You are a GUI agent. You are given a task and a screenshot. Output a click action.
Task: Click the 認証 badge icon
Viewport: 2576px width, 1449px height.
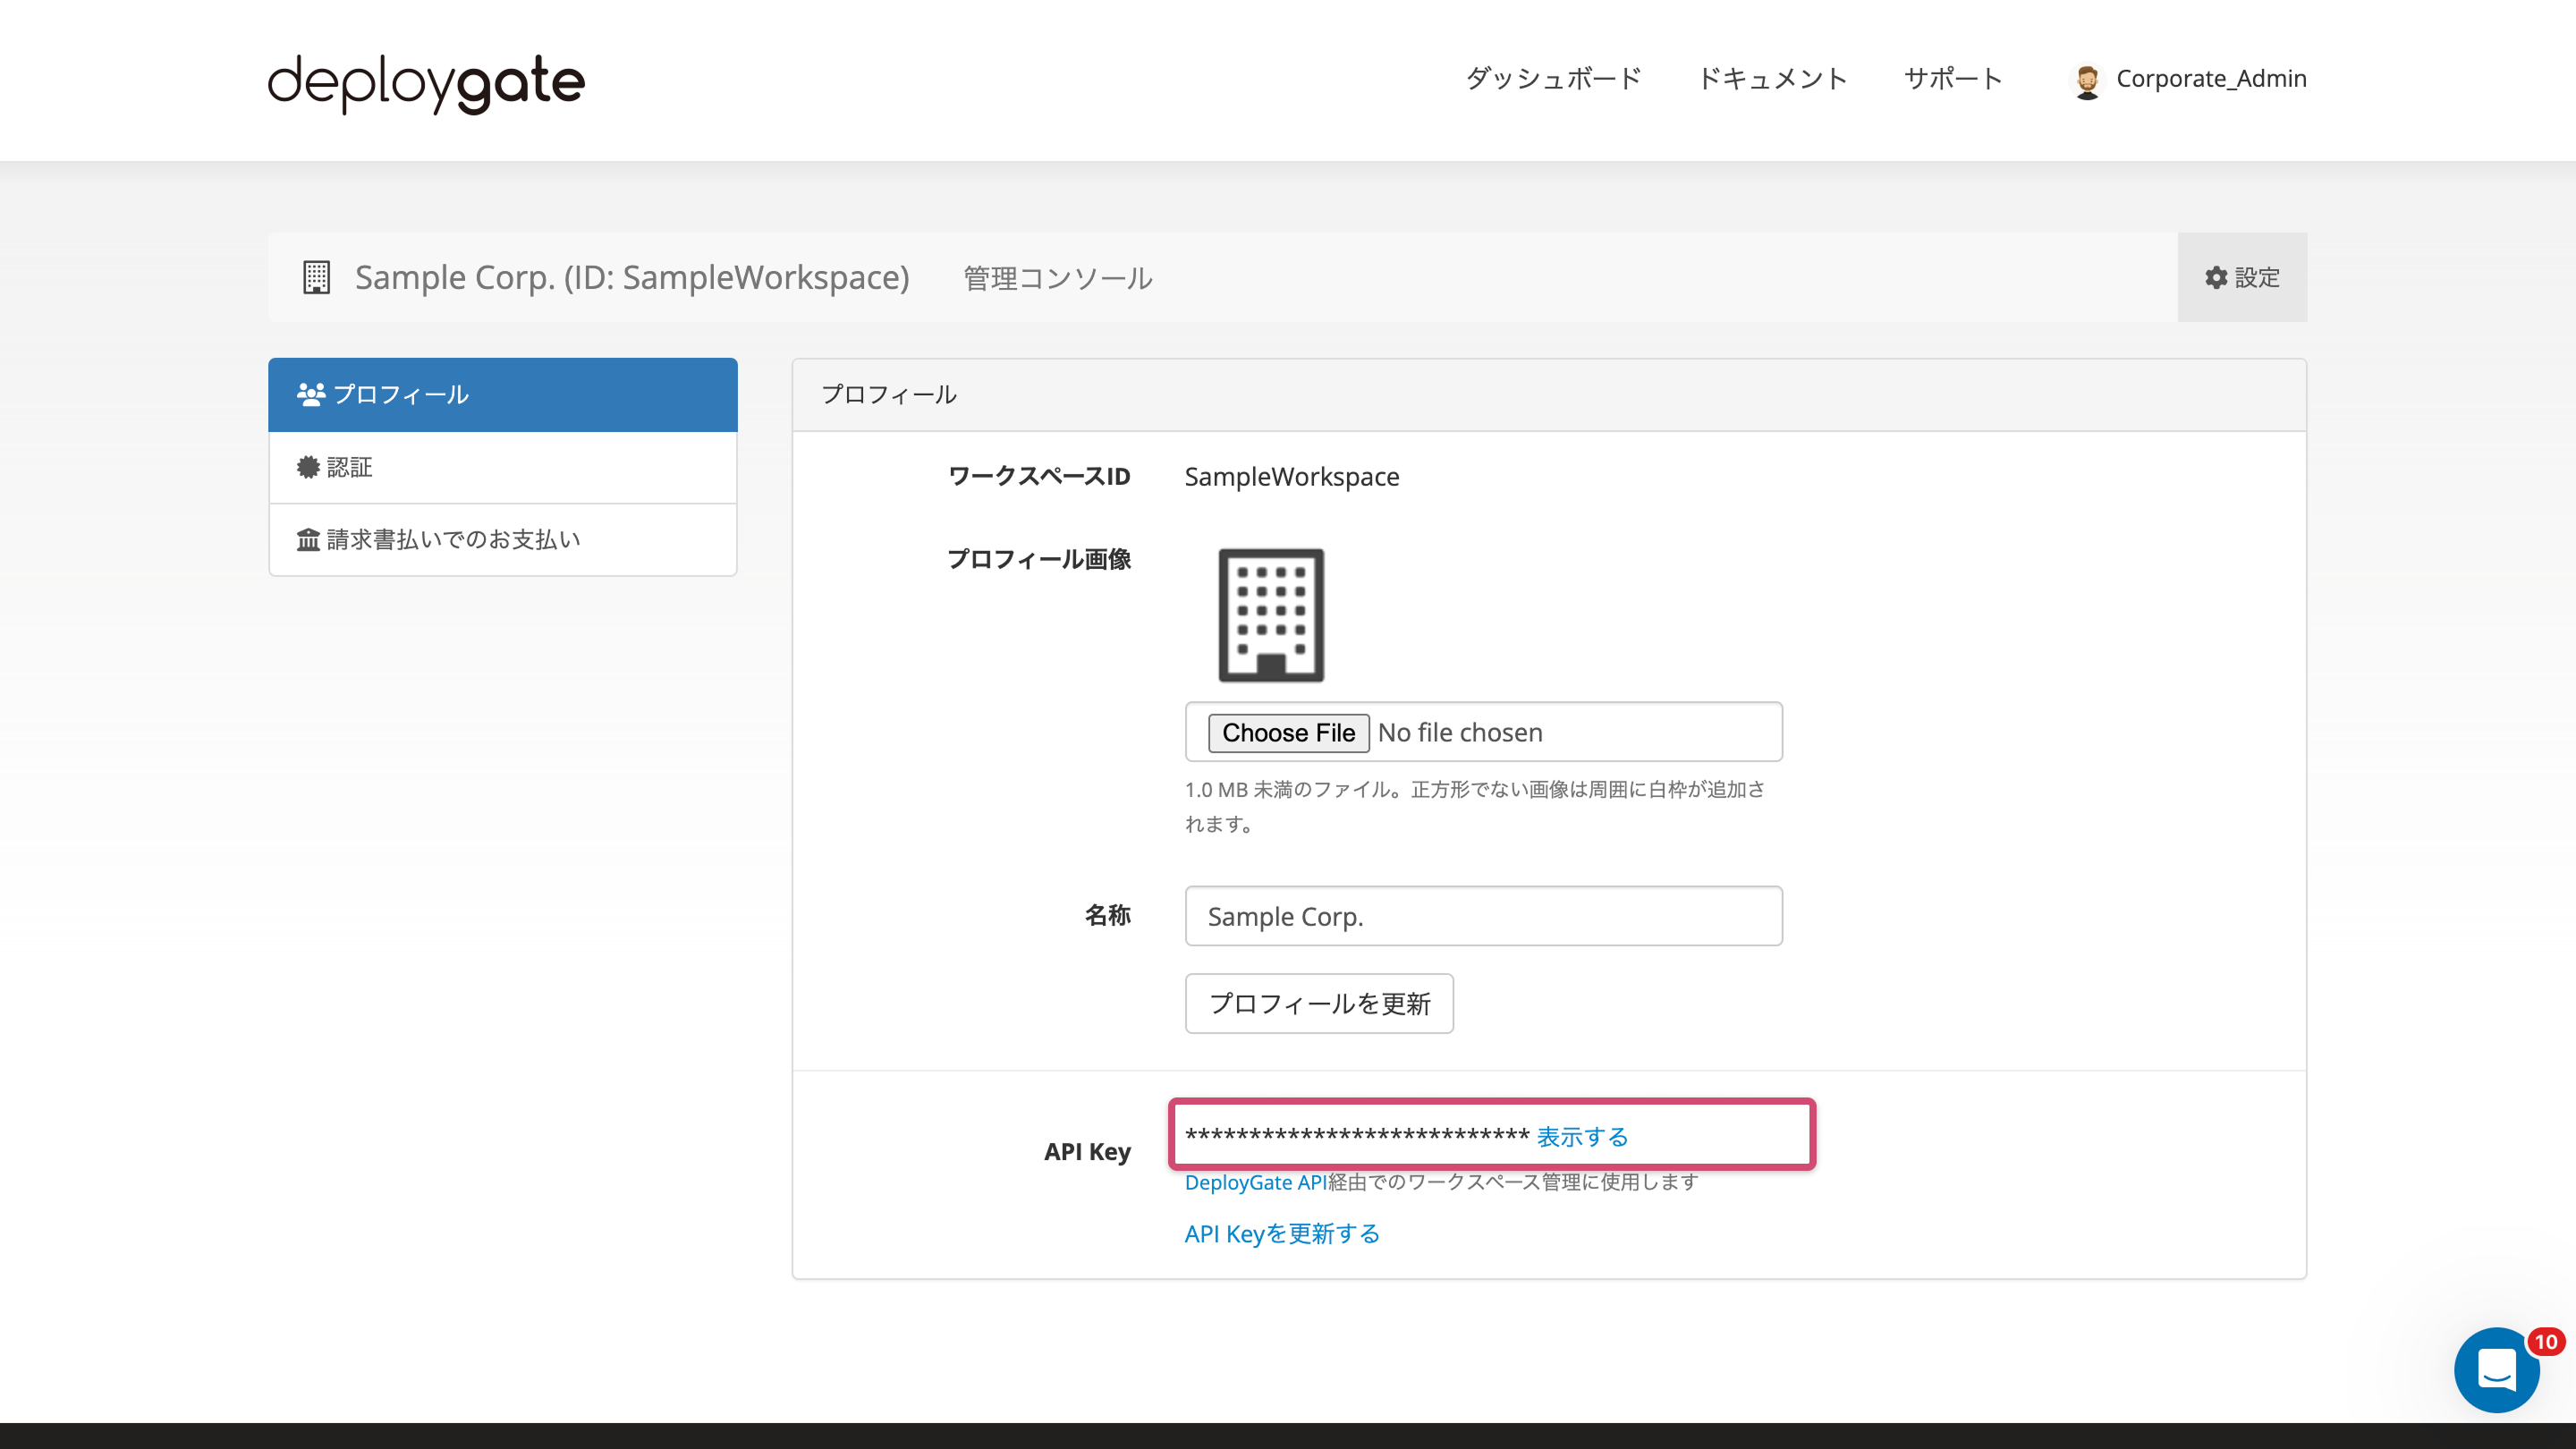(x=309, y=466)
